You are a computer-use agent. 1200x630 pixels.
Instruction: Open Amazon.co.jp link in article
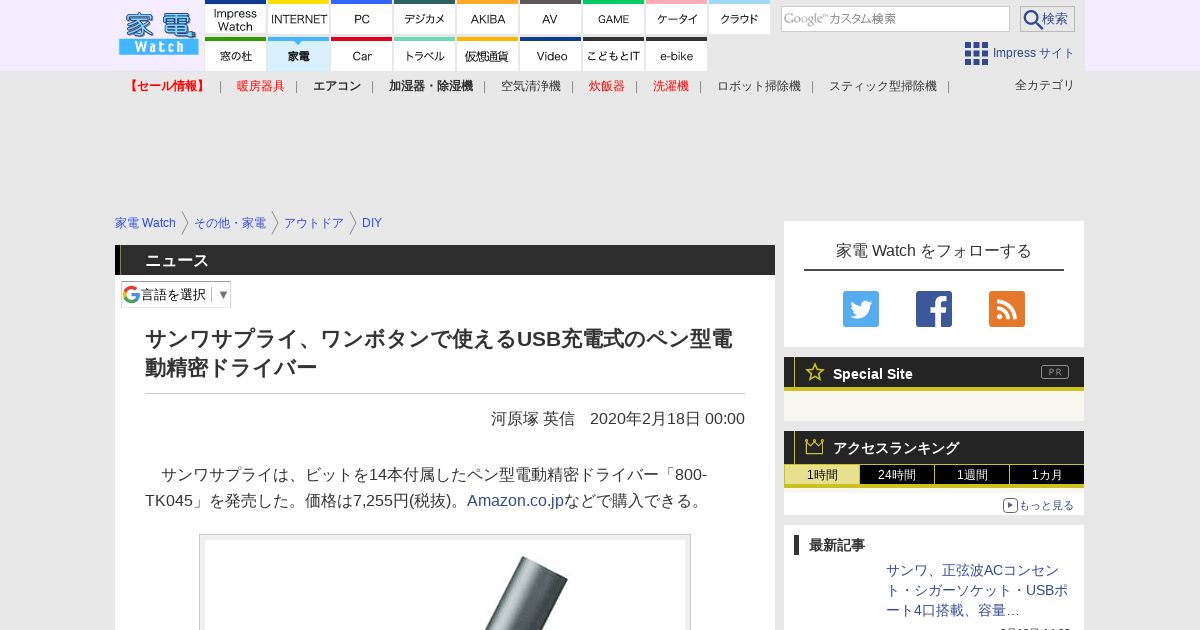515,500
